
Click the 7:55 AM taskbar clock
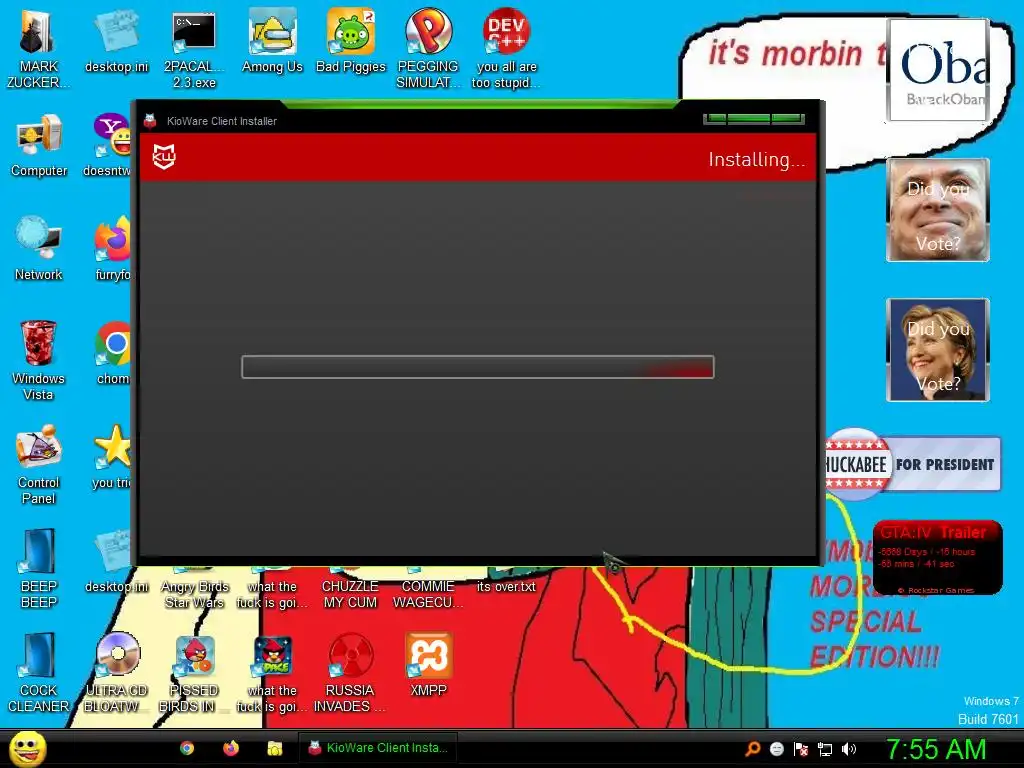[936, 749]
